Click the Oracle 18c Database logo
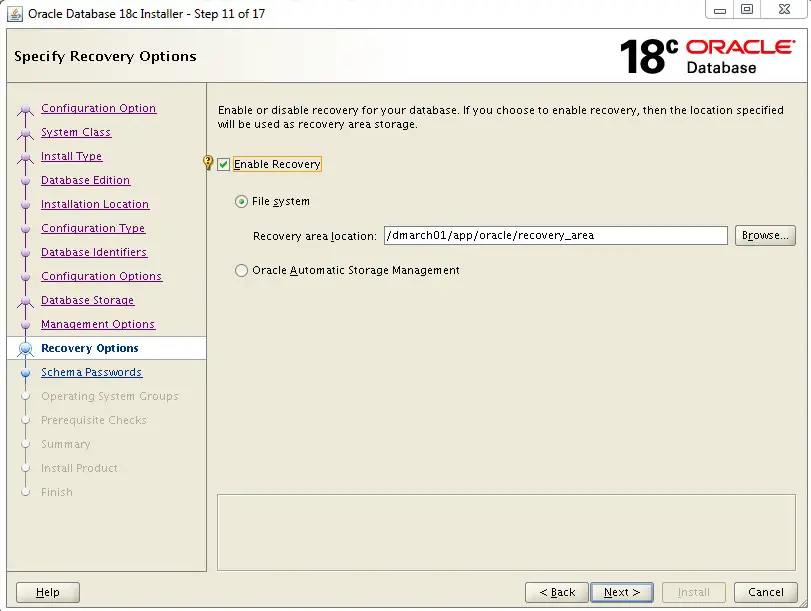 tap(707, 56)
